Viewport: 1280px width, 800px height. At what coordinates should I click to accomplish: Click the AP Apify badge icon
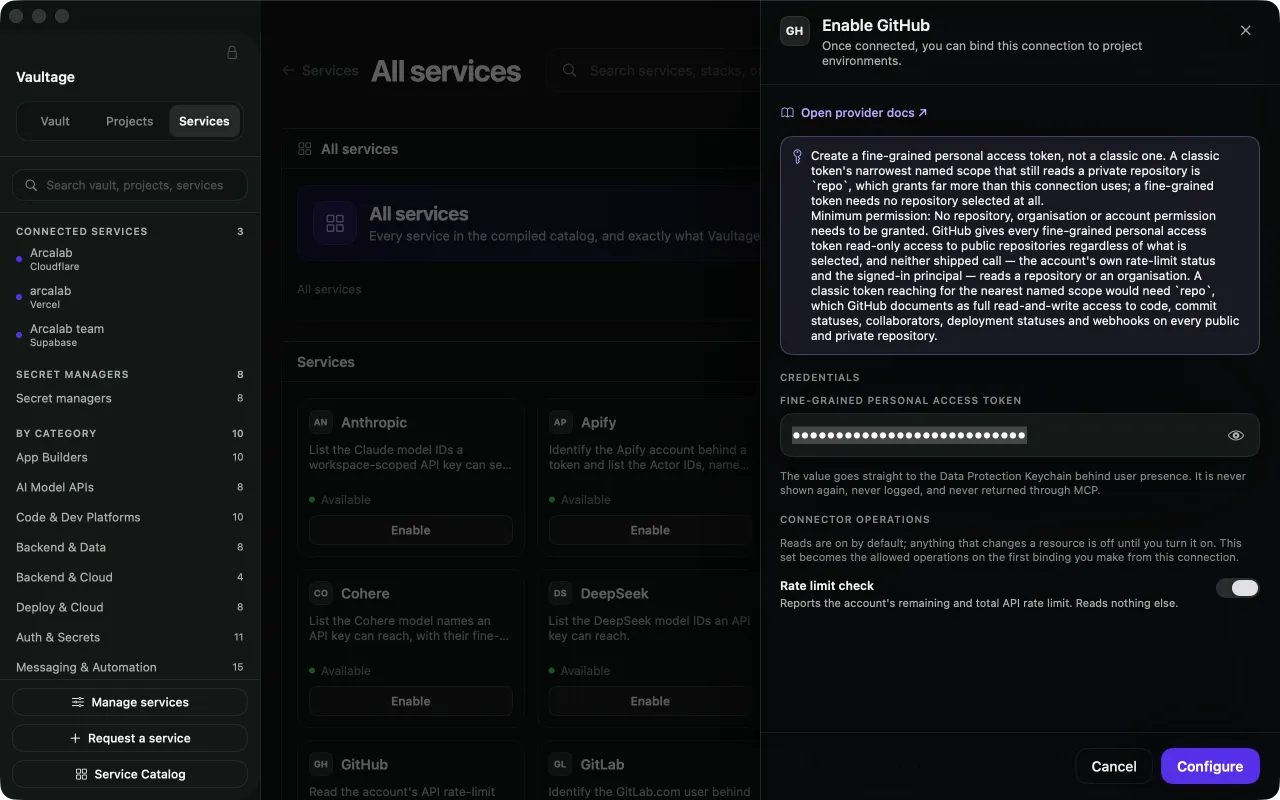[560, 422]
